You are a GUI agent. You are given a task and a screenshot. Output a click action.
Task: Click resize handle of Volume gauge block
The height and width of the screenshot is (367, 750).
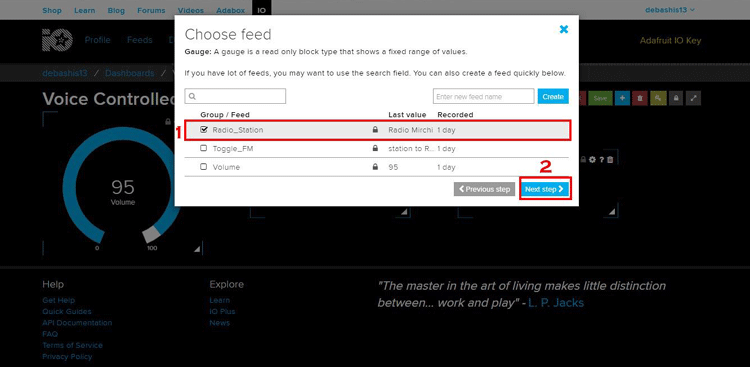tap(197, 249)
